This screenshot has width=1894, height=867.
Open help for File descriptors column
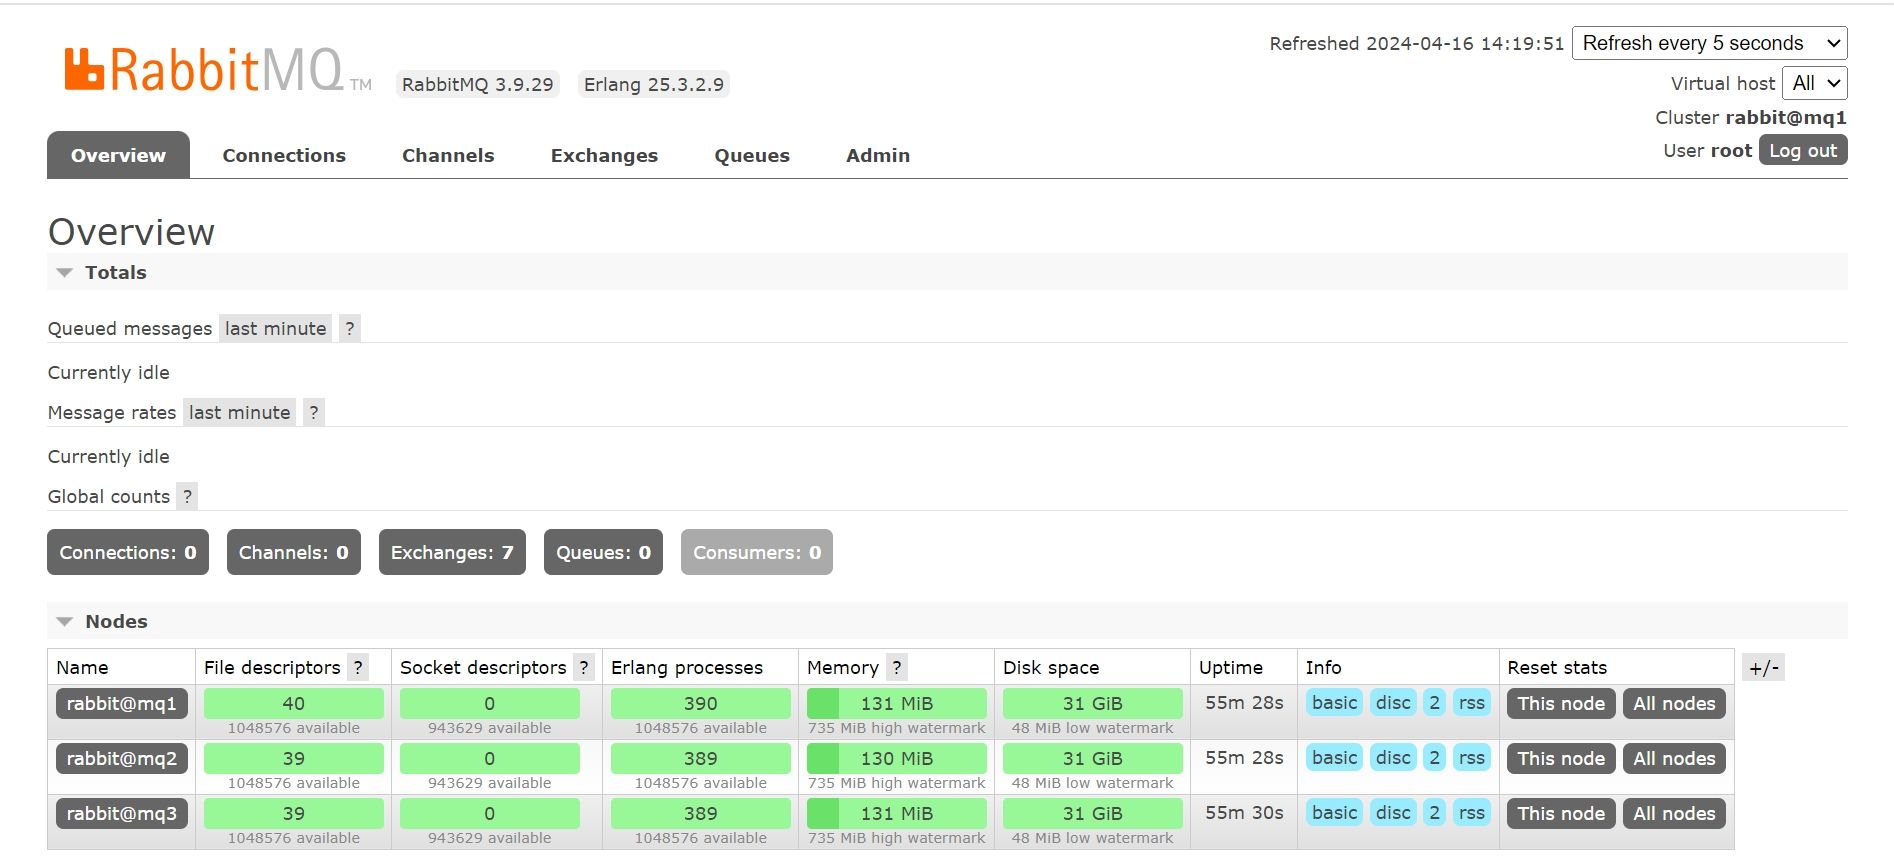tap(358, 667)
